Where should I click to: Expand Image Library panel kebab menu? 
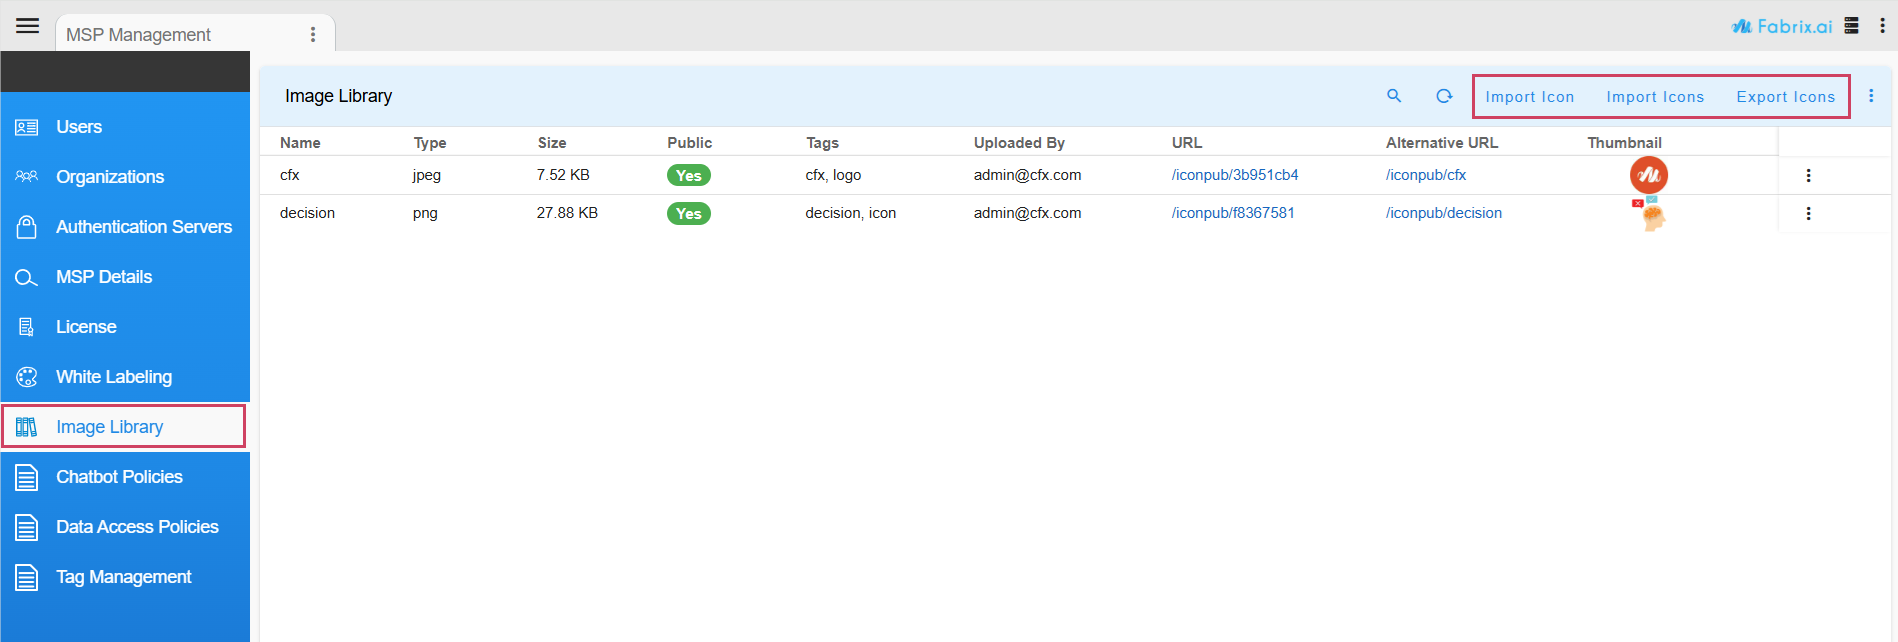click(1871, 96)
